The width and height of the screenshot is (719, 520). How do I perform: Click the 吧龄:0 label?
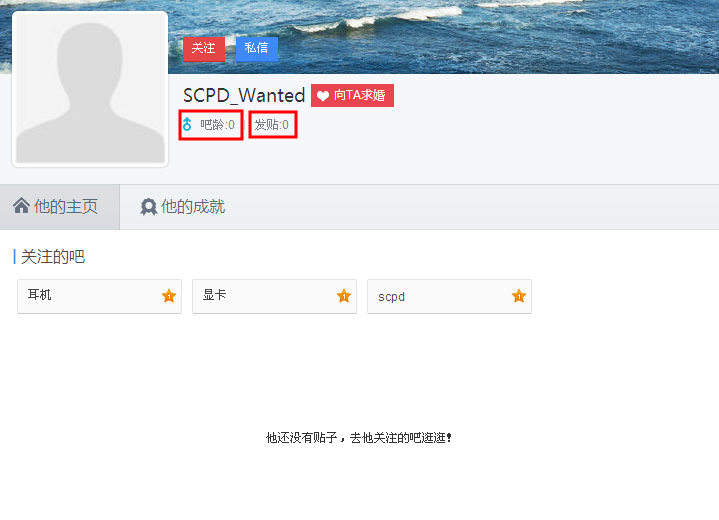[x=217, y=125]
